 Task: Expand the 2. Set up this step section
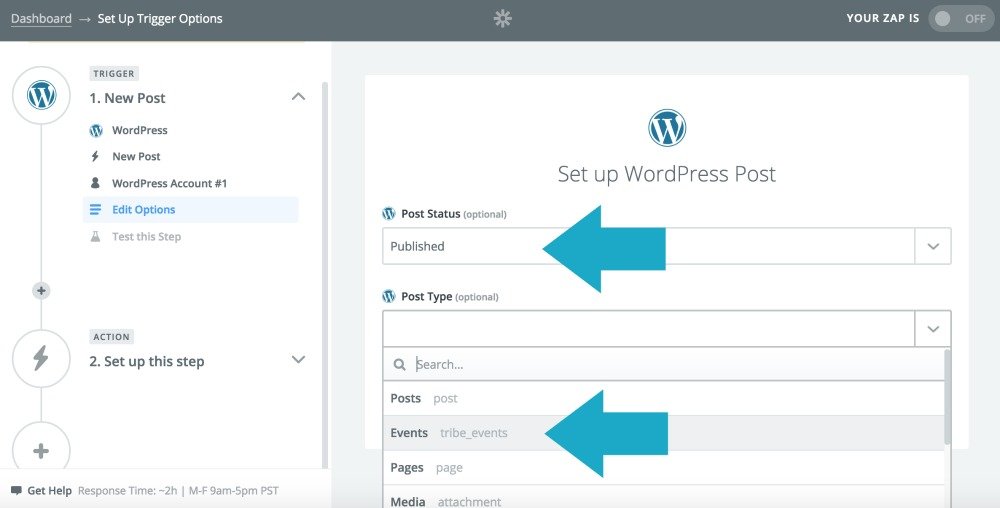tap(298, 359)
